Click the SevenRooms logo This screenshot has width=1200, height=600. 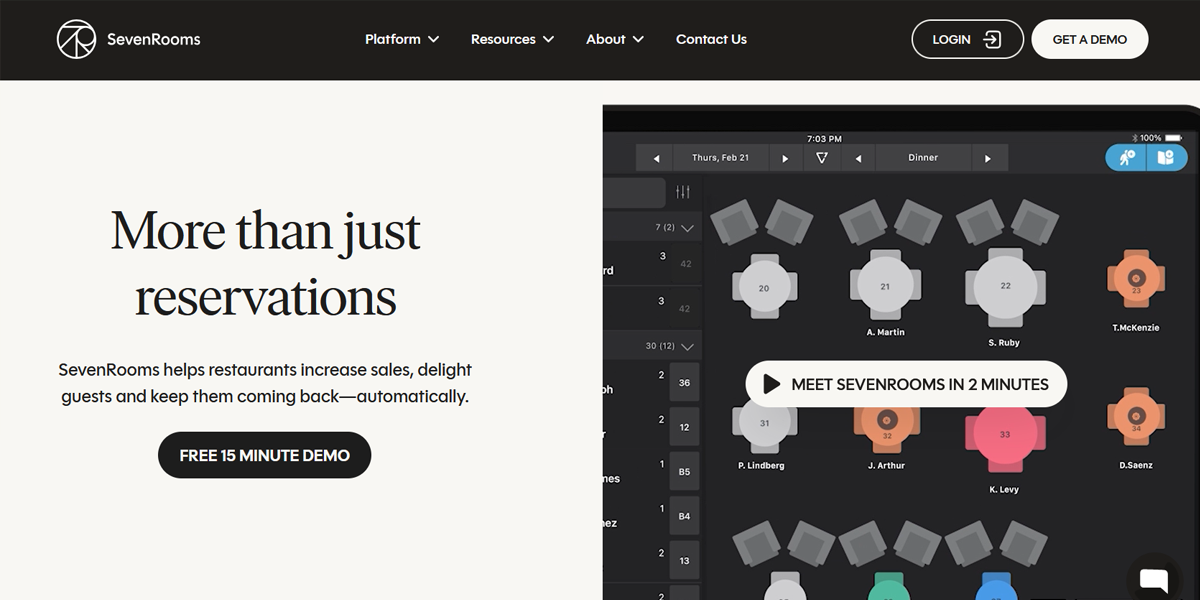click(129, 39)
